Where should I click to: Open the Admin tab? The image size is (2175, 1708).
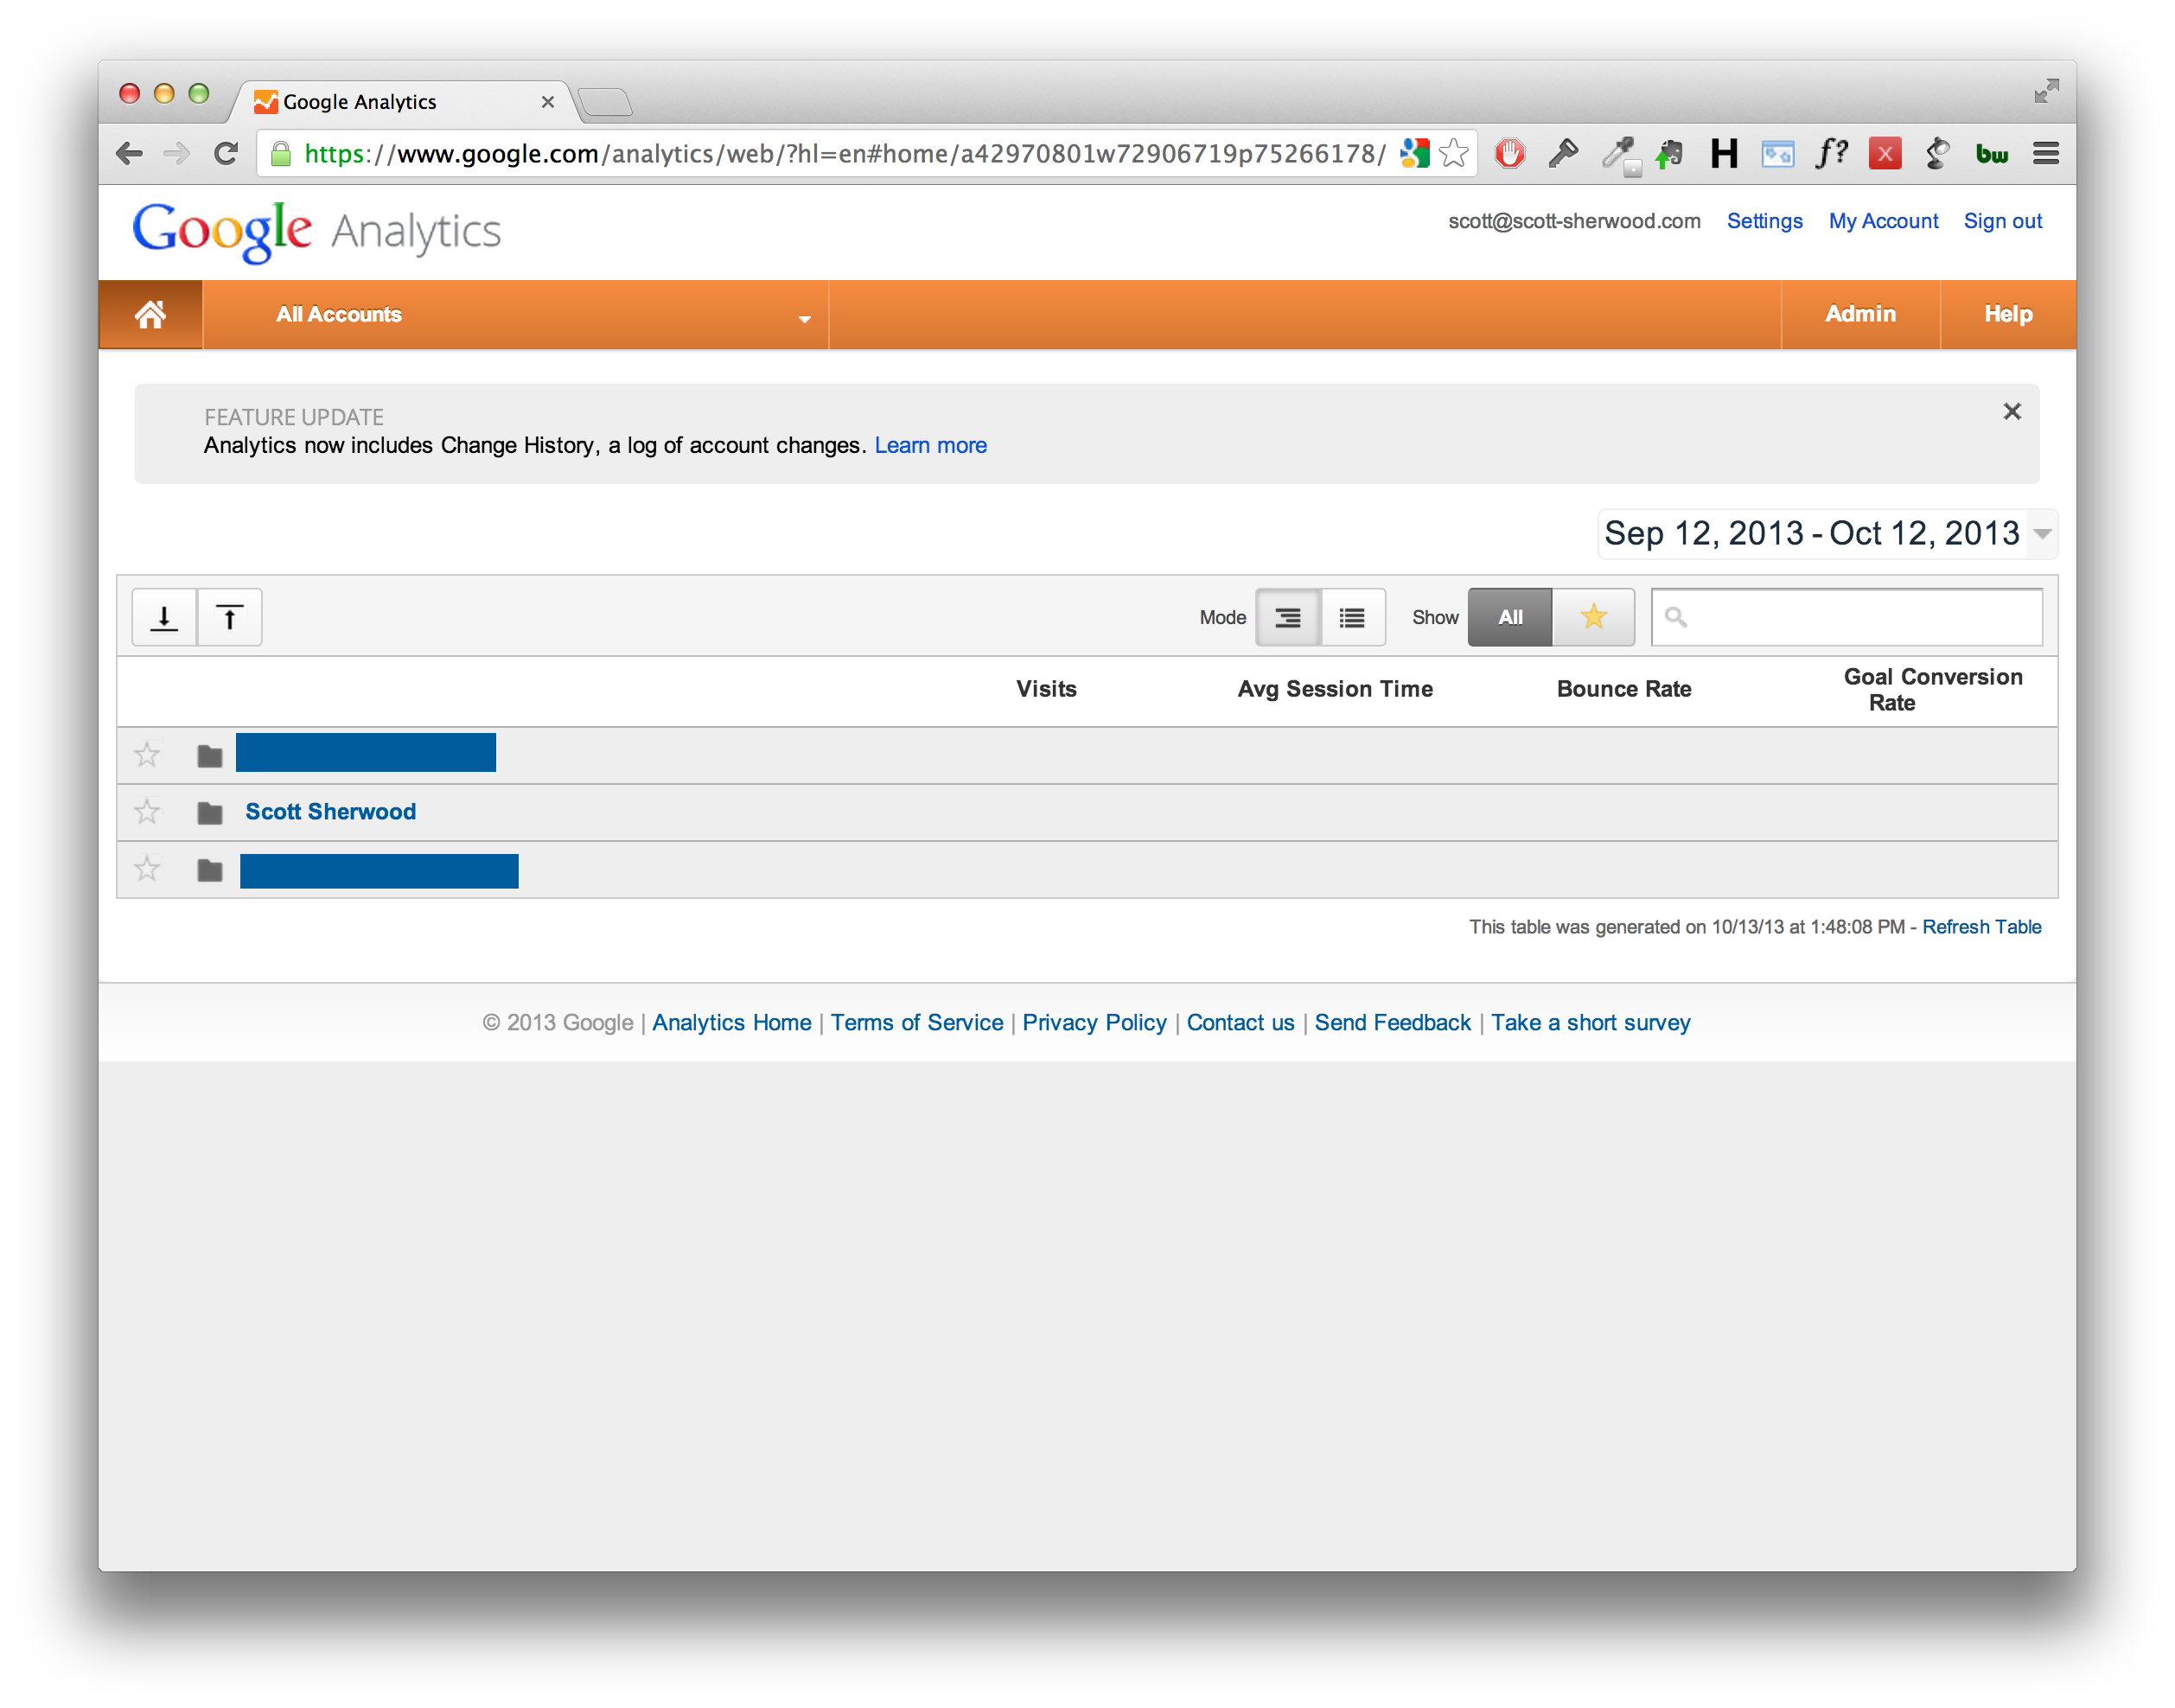pyautogui.click(x=1860, y=314)
